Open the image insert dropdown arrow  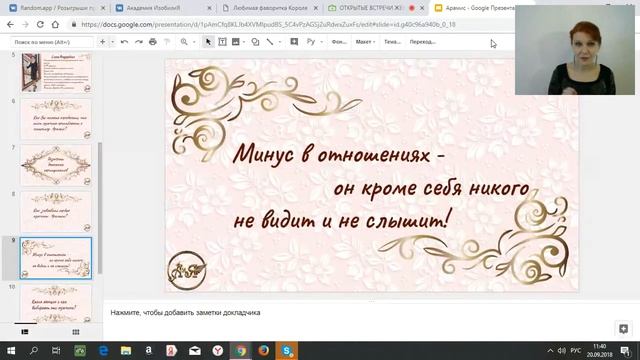244,42
